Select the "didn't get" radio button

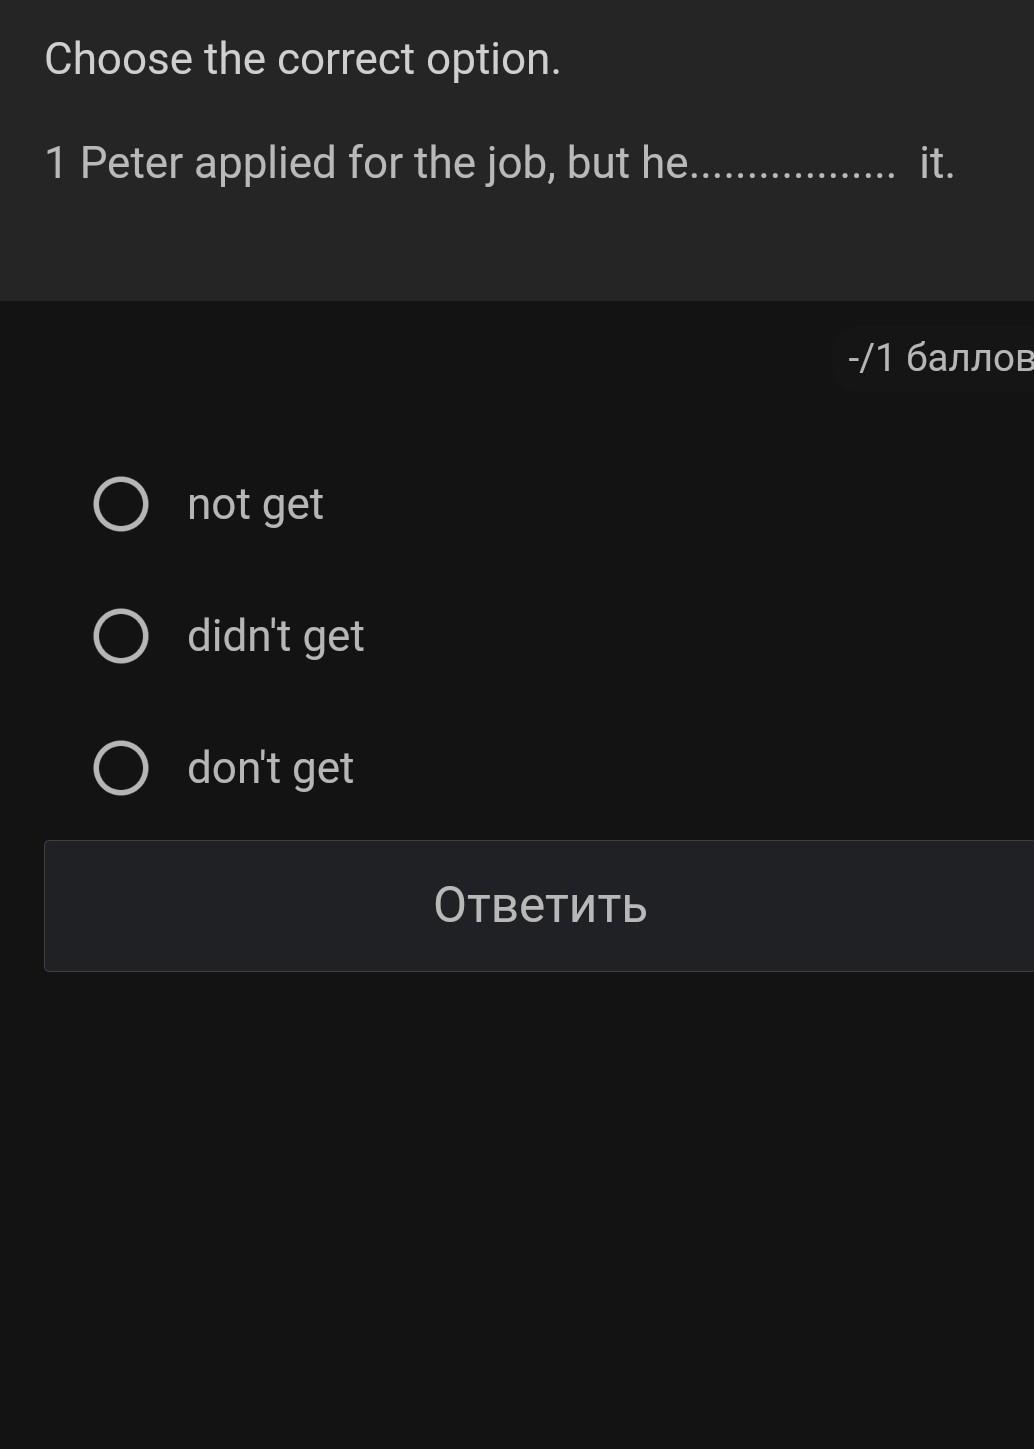click(121, 636)
